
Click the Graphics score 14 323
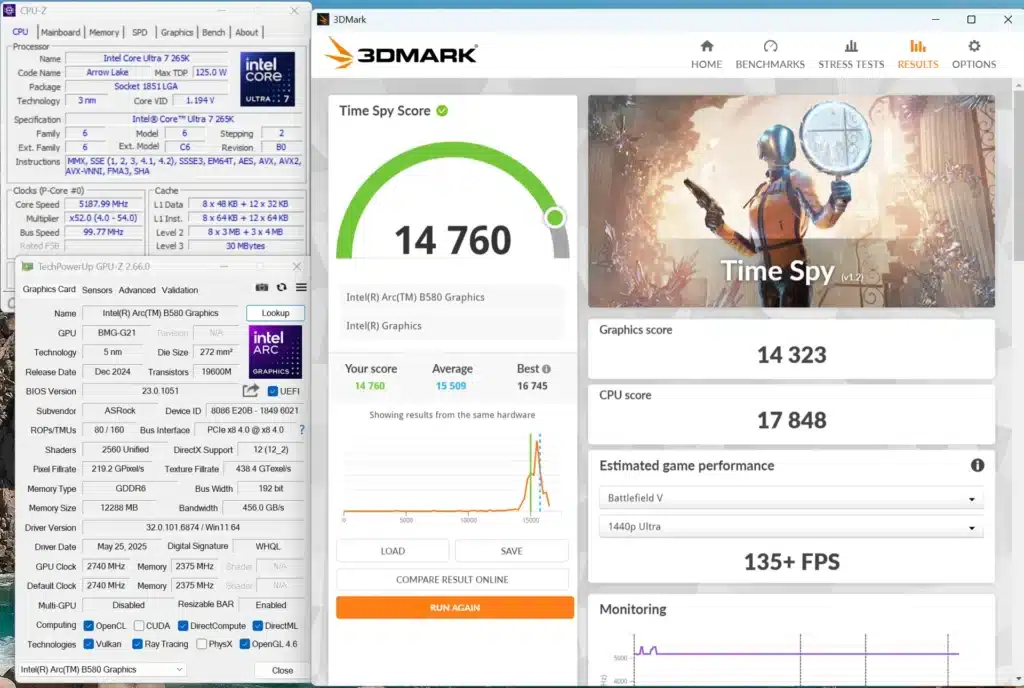click(792, 355)
